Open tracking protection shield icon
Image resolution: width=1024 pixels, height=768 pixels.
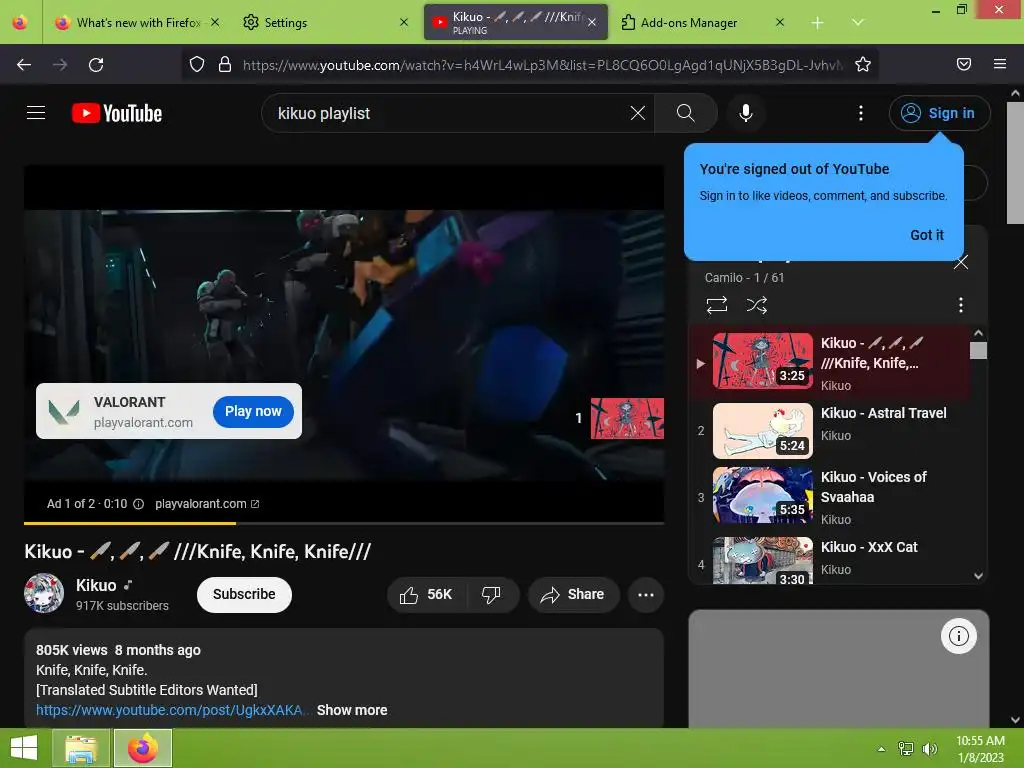tap(197, 65)
